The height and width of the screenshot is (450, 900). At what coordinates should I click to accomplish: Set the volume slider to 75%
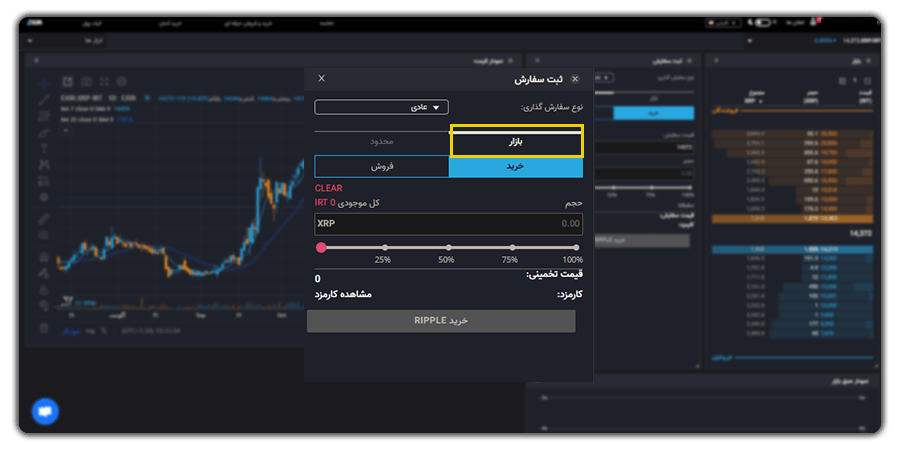(512, 247)
